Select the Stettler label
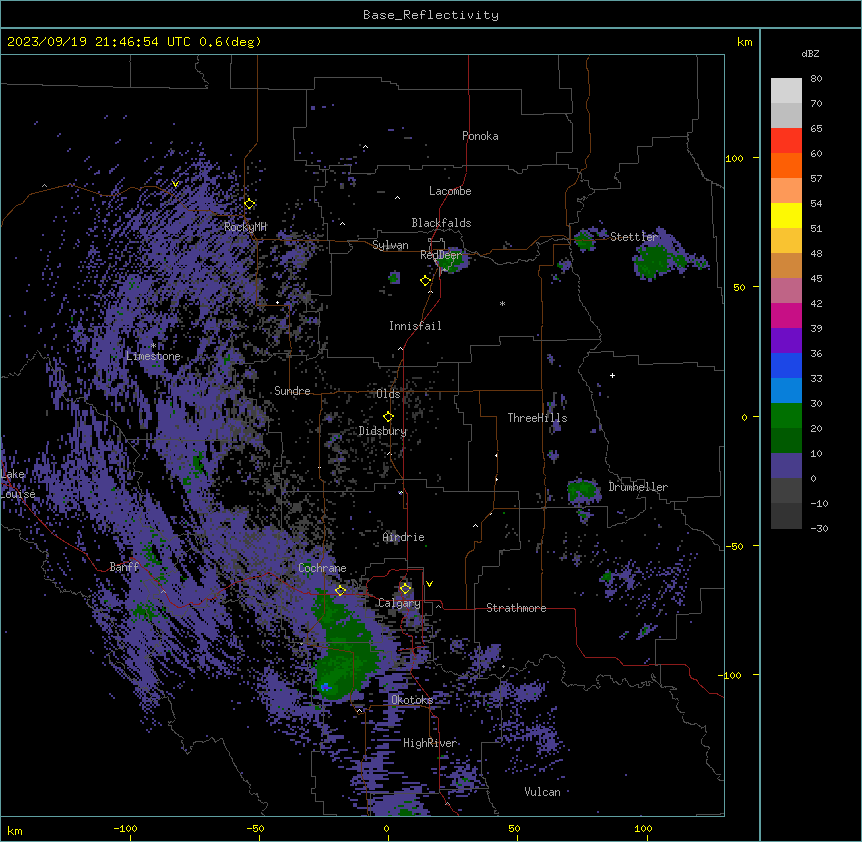This screenshot has width=862, height=842. (634, 237)
